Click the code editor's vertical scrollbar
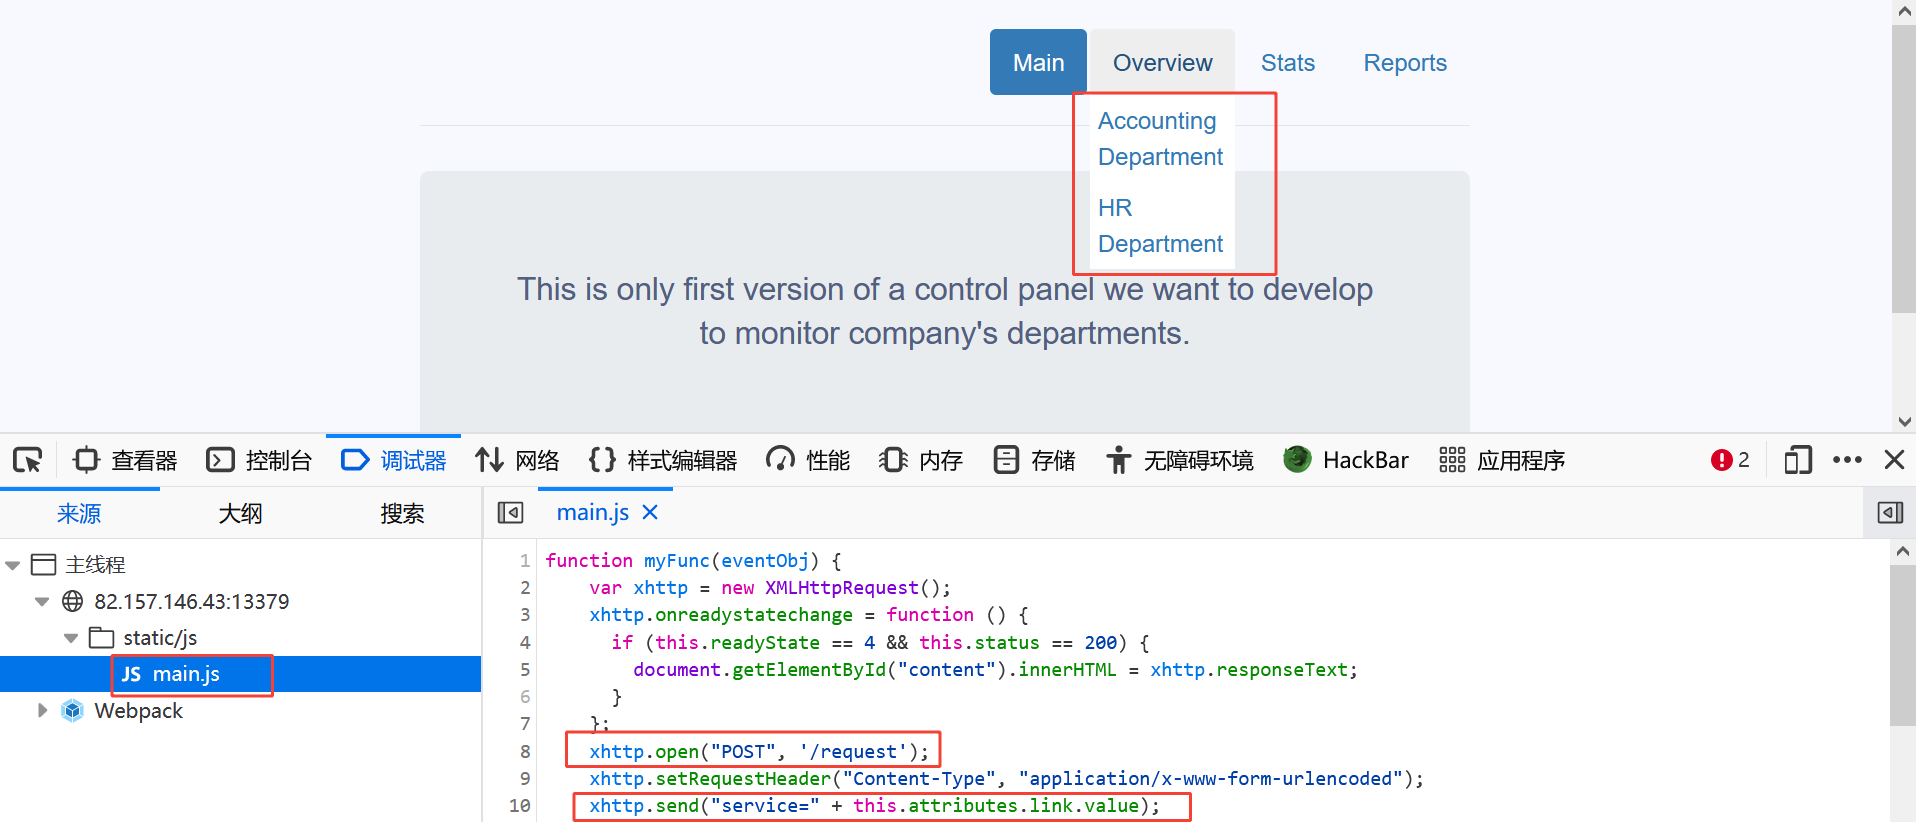The height and width of the screenshot is (822, 1916). point(1902,645)
